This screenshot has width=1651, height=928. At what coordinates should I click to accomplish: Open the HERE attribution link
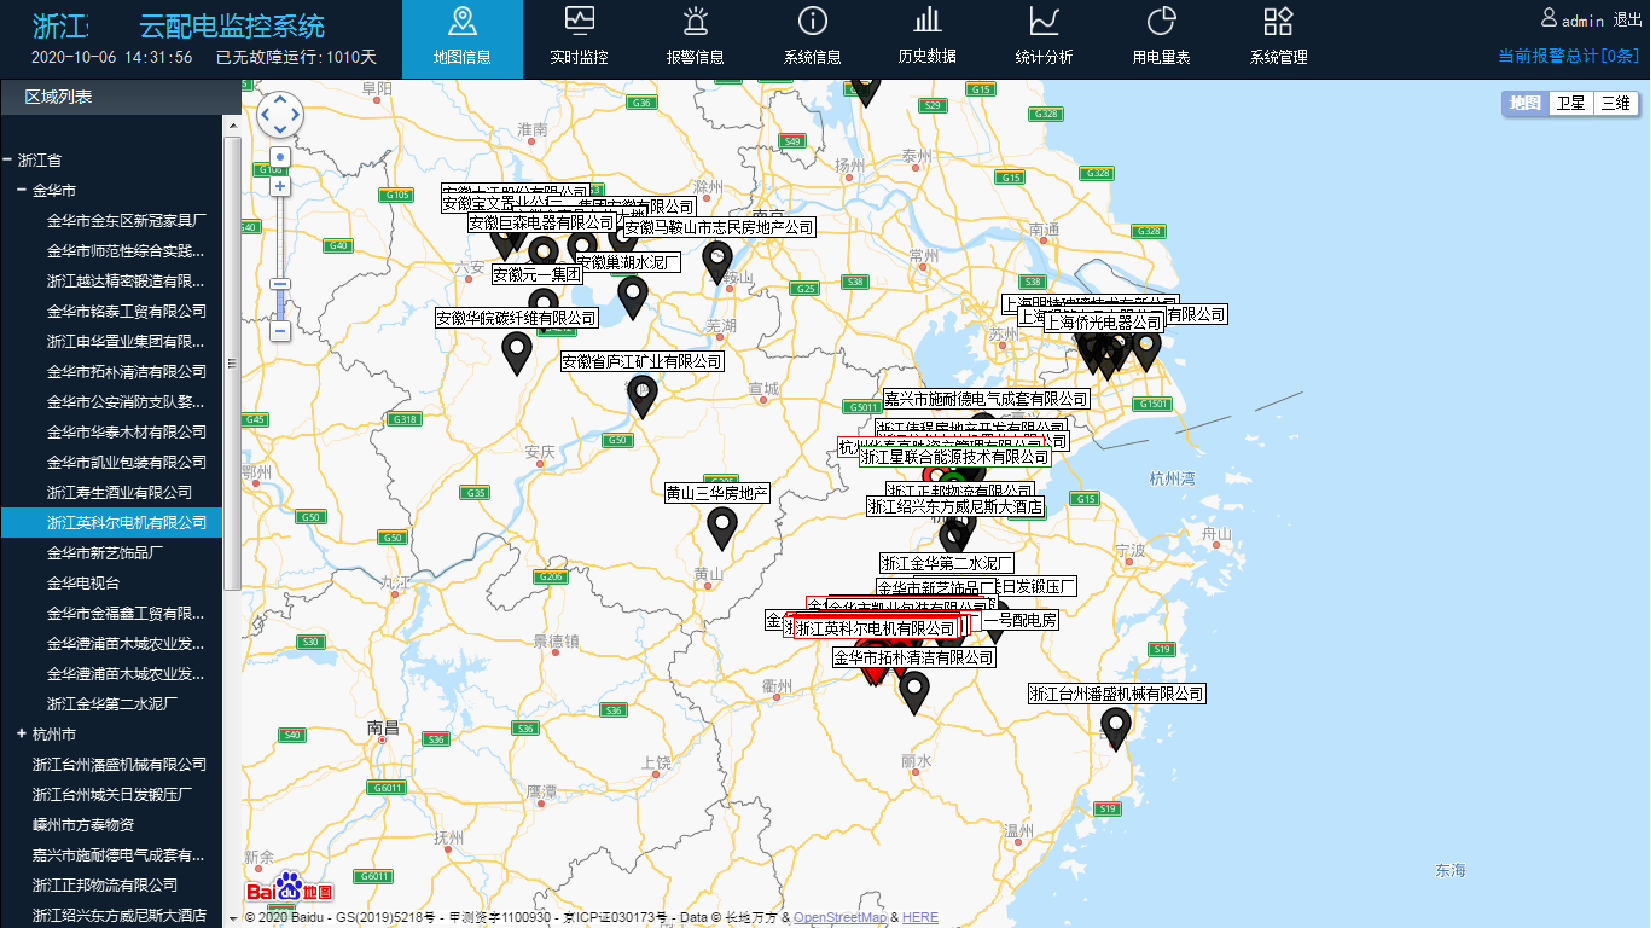click(920, 917)
